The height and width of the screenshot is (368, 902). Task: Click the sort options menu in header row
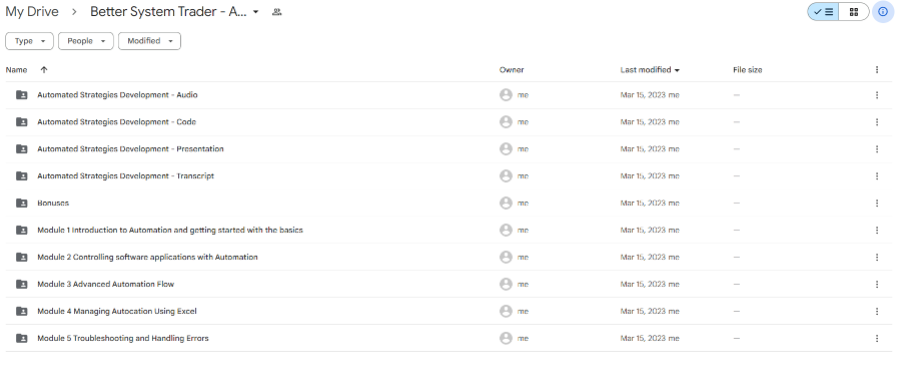pyautogui.click(x=877, y=70)
